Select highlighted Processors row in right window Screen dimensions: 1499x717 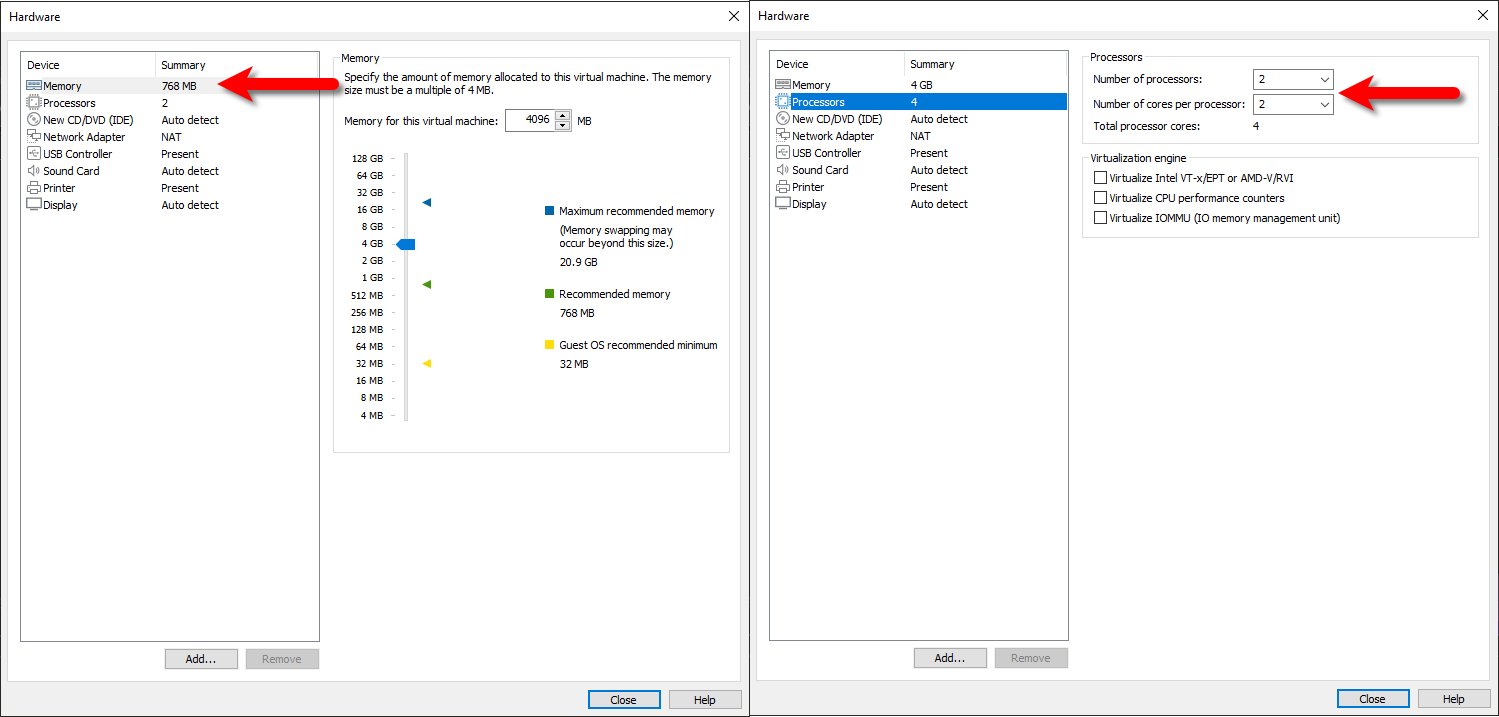click(919, 102)
